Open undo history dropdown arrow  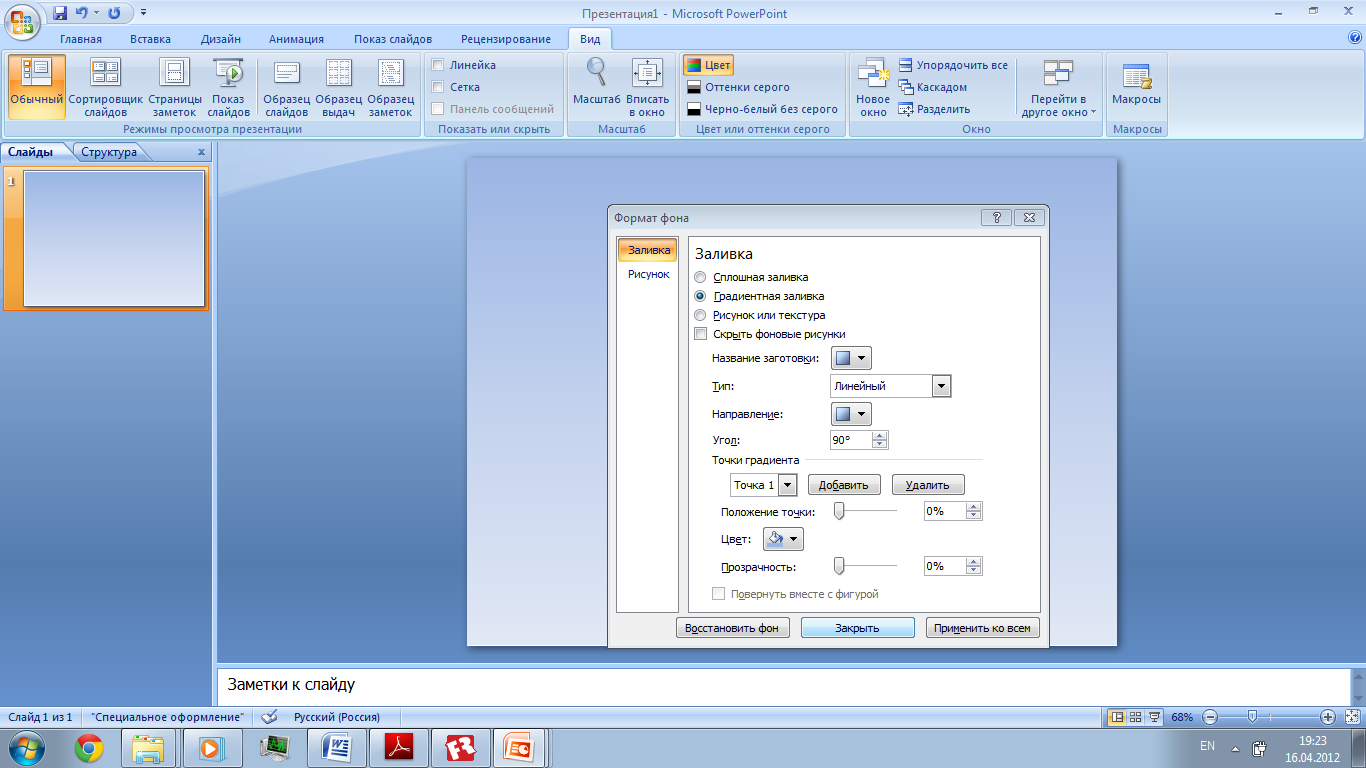(97, 13)
